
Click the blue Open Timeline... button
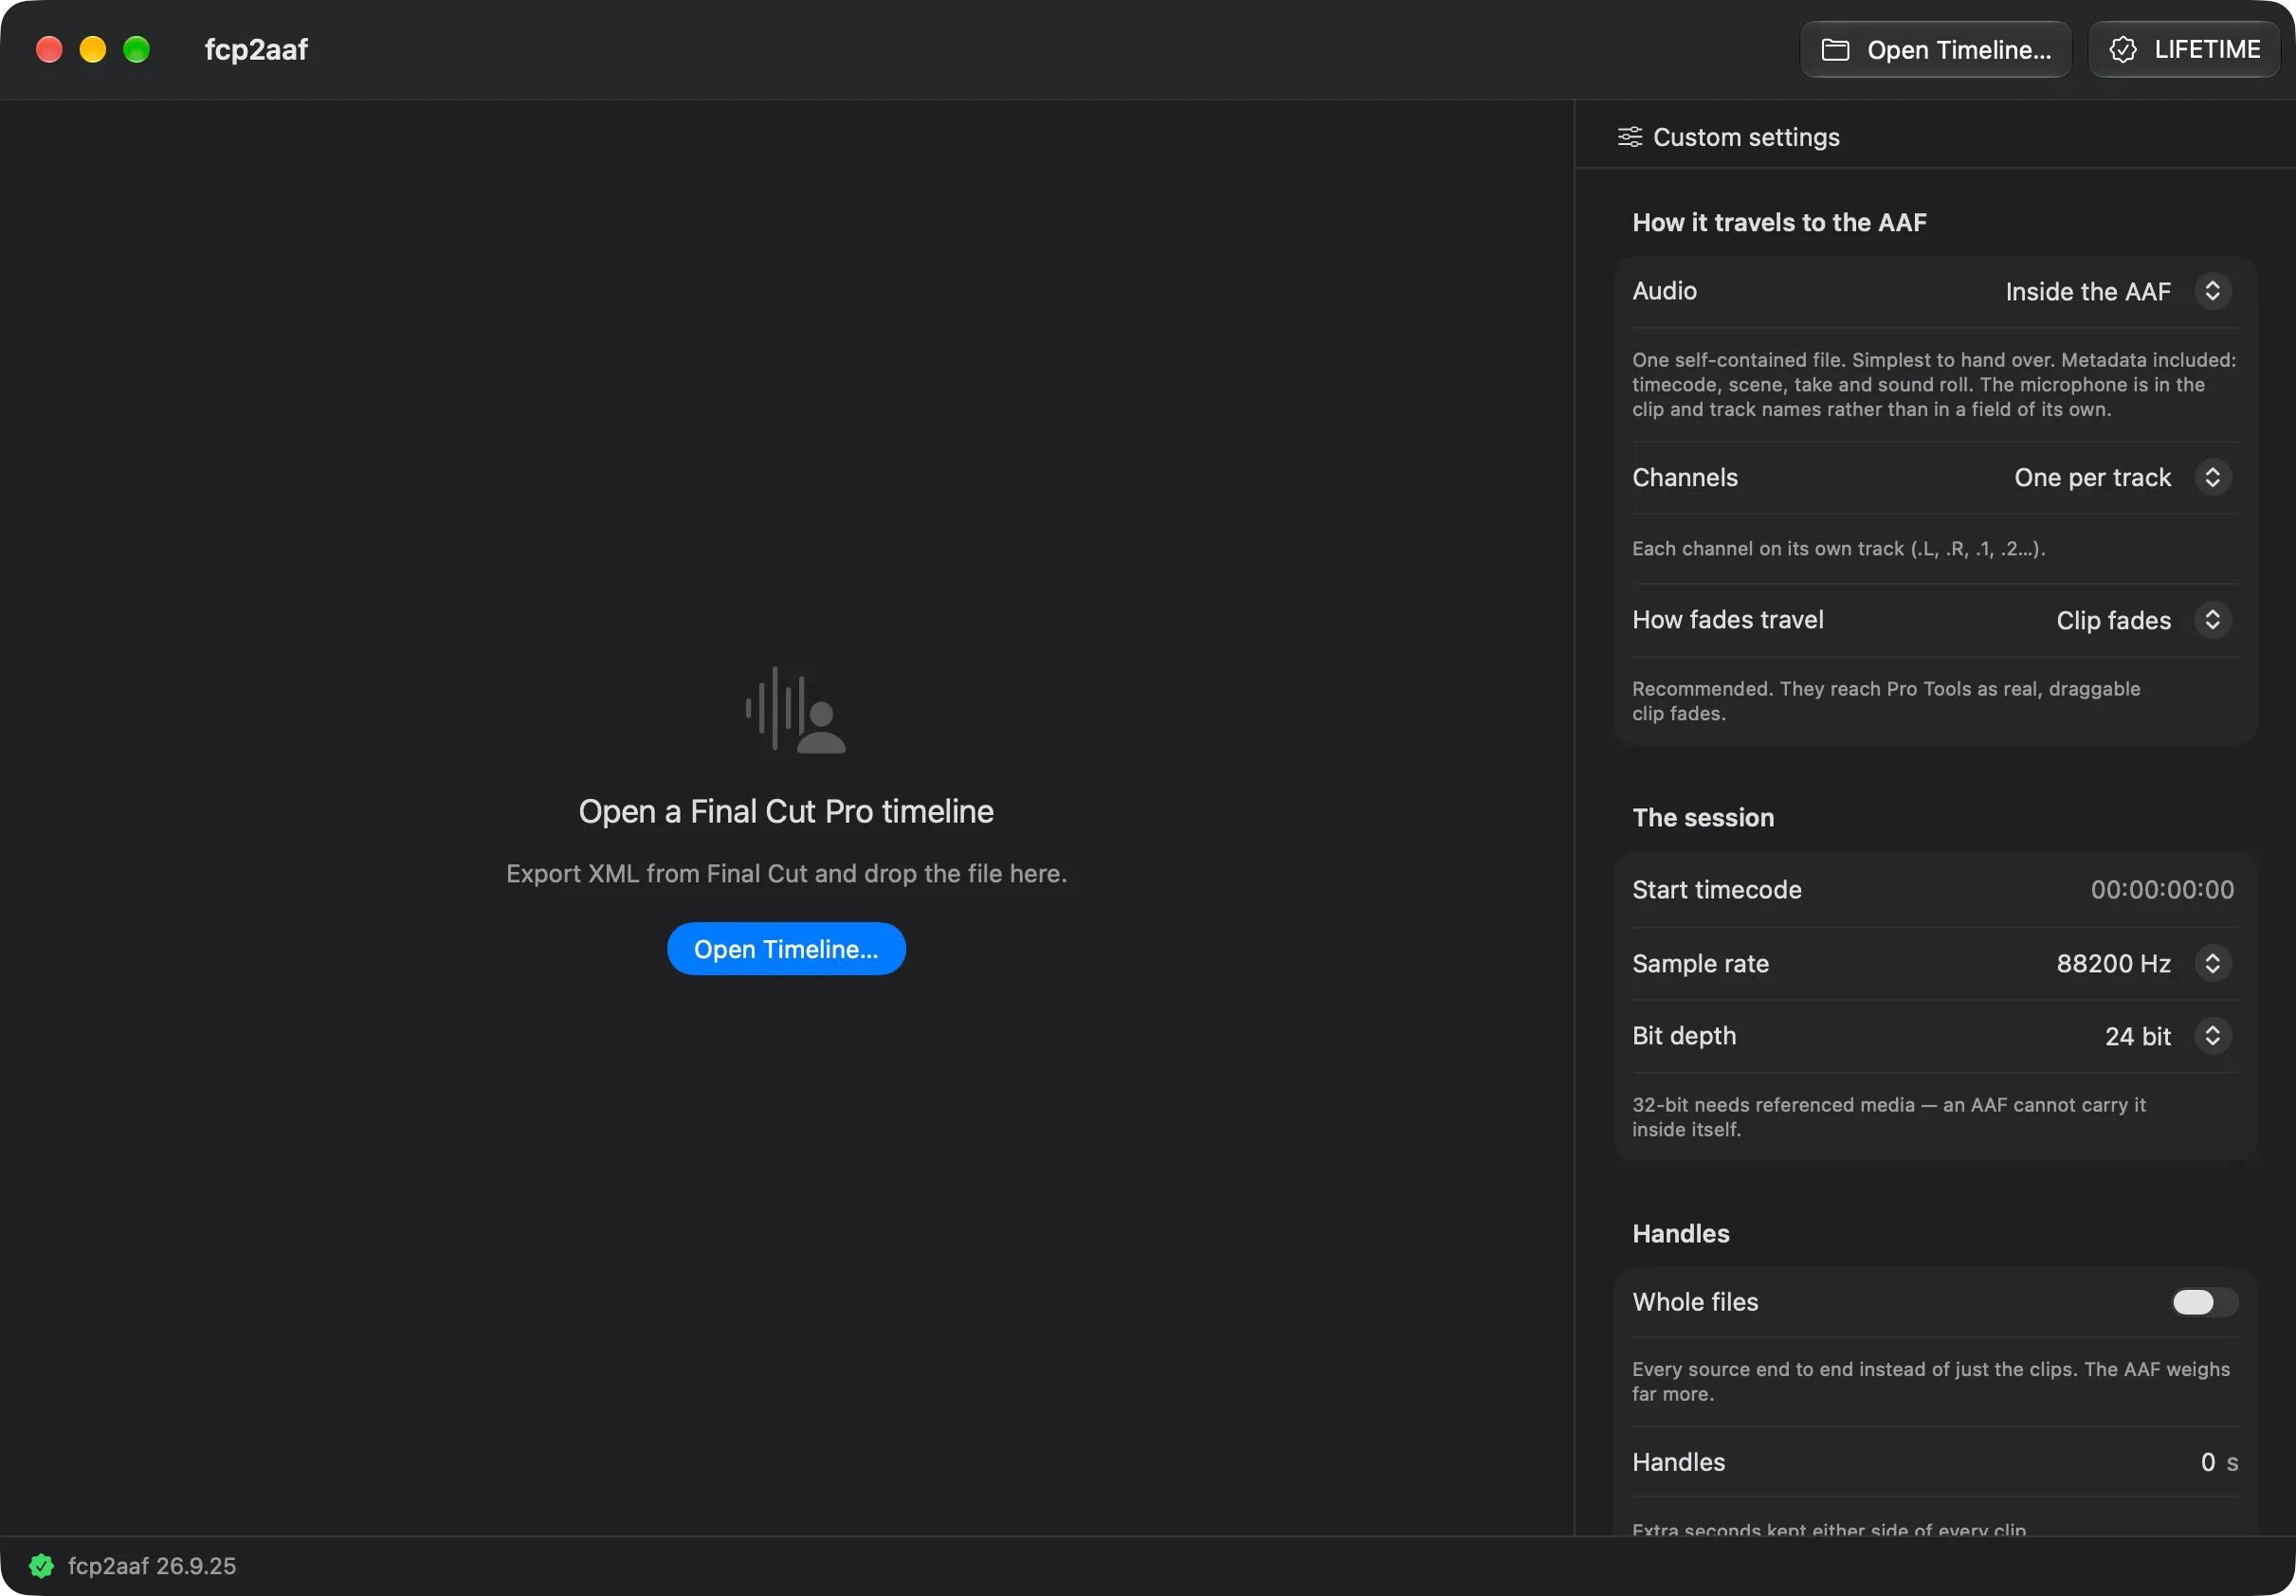point(786,949)
